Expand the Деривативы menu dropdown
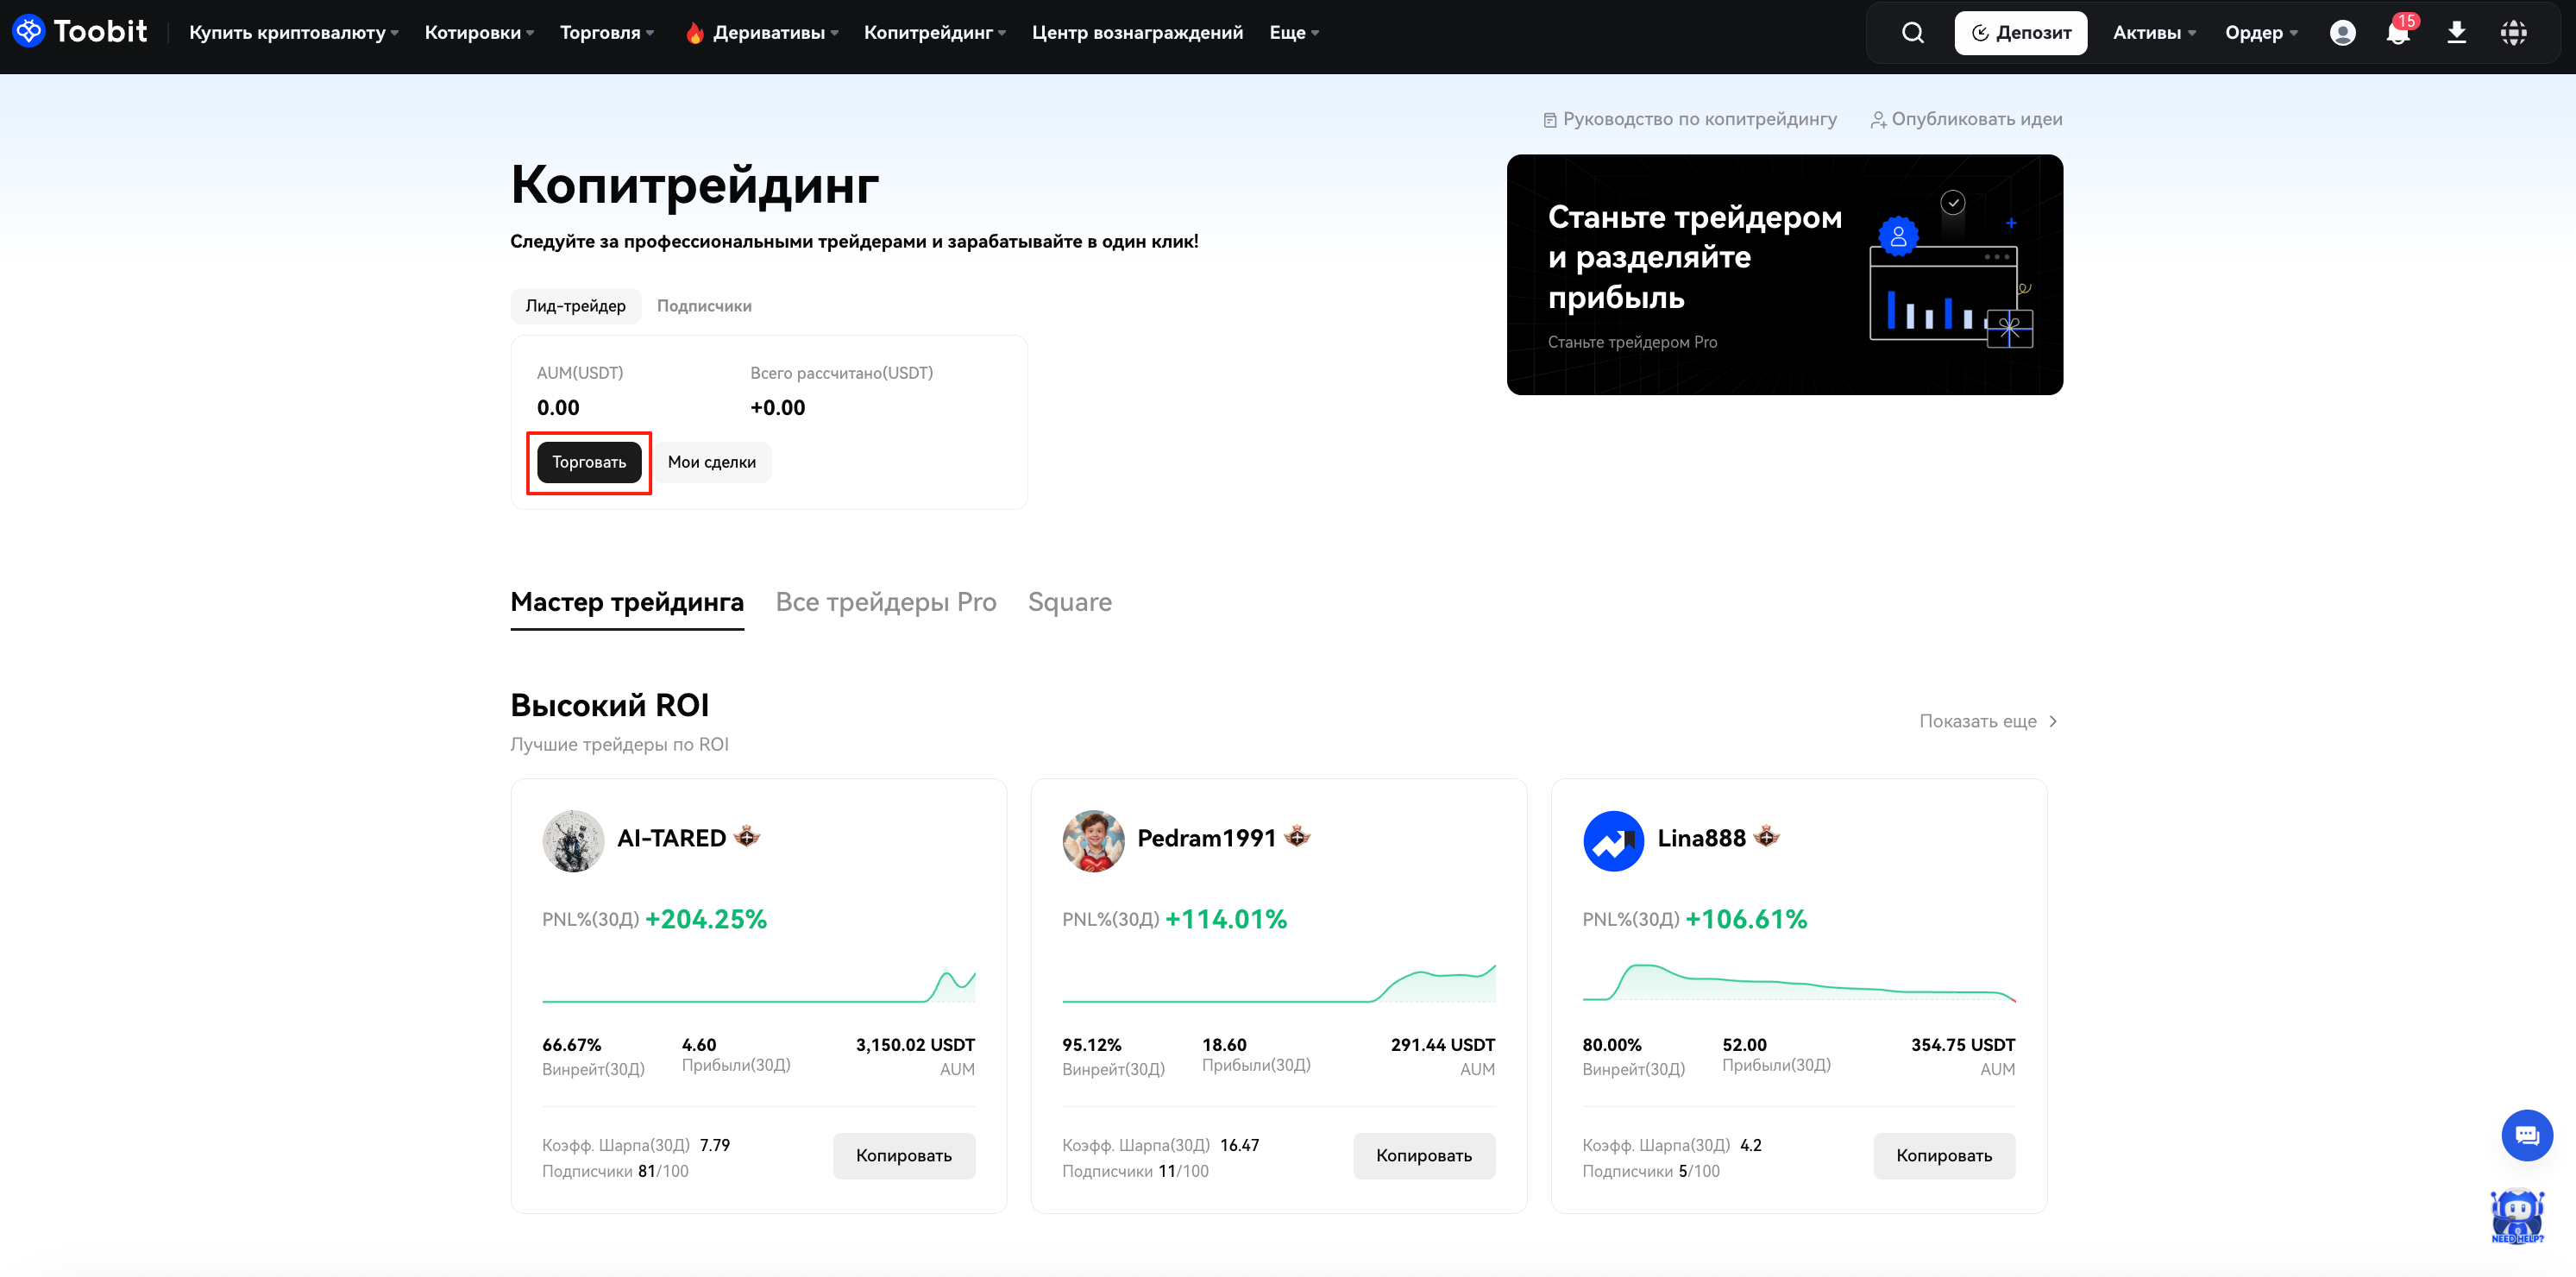The height and width of the screenshot is (1277, 2576). point(768,33)
